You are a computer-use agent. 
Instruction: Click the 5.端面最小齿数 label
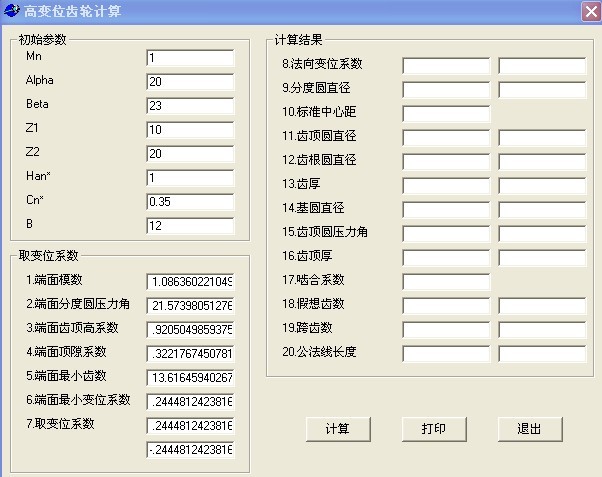coord(66,376)
